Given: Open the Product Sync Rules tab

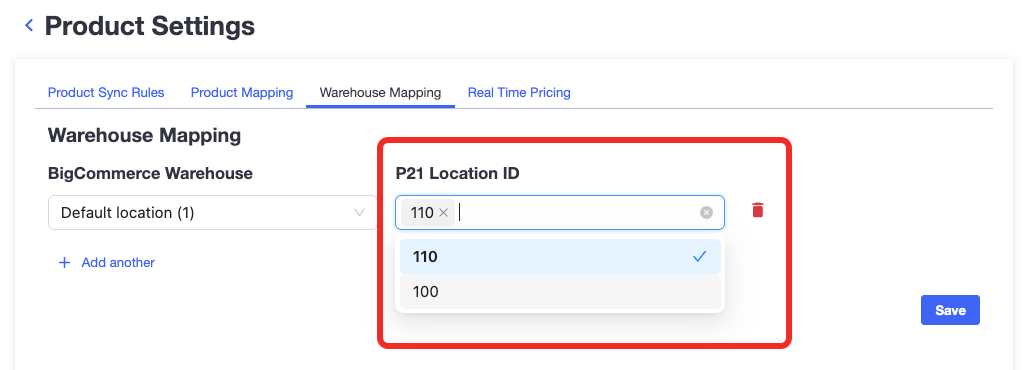Looking at the screenshot, I should pyautogui.click(x=106, y=93).
